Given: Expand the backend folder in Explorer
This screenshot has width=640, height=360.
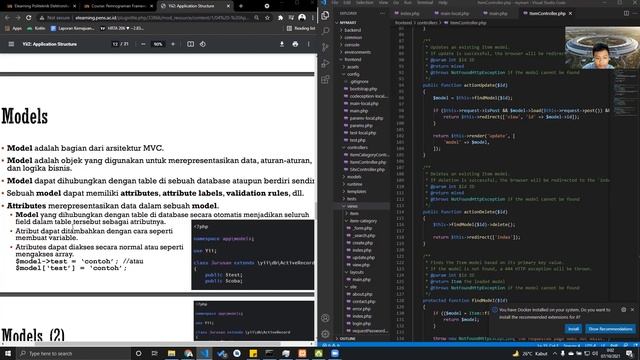Looking at the screenshot, I should 352,30.
